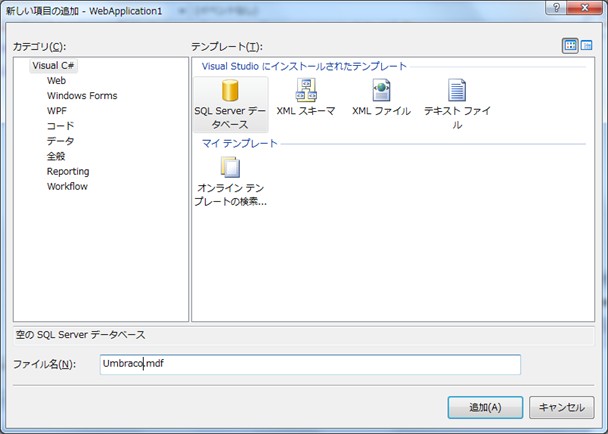Click Visual Studio にインストールされたテンプレート header
This screenshot has width=608, height=434.
coord(304,66)
